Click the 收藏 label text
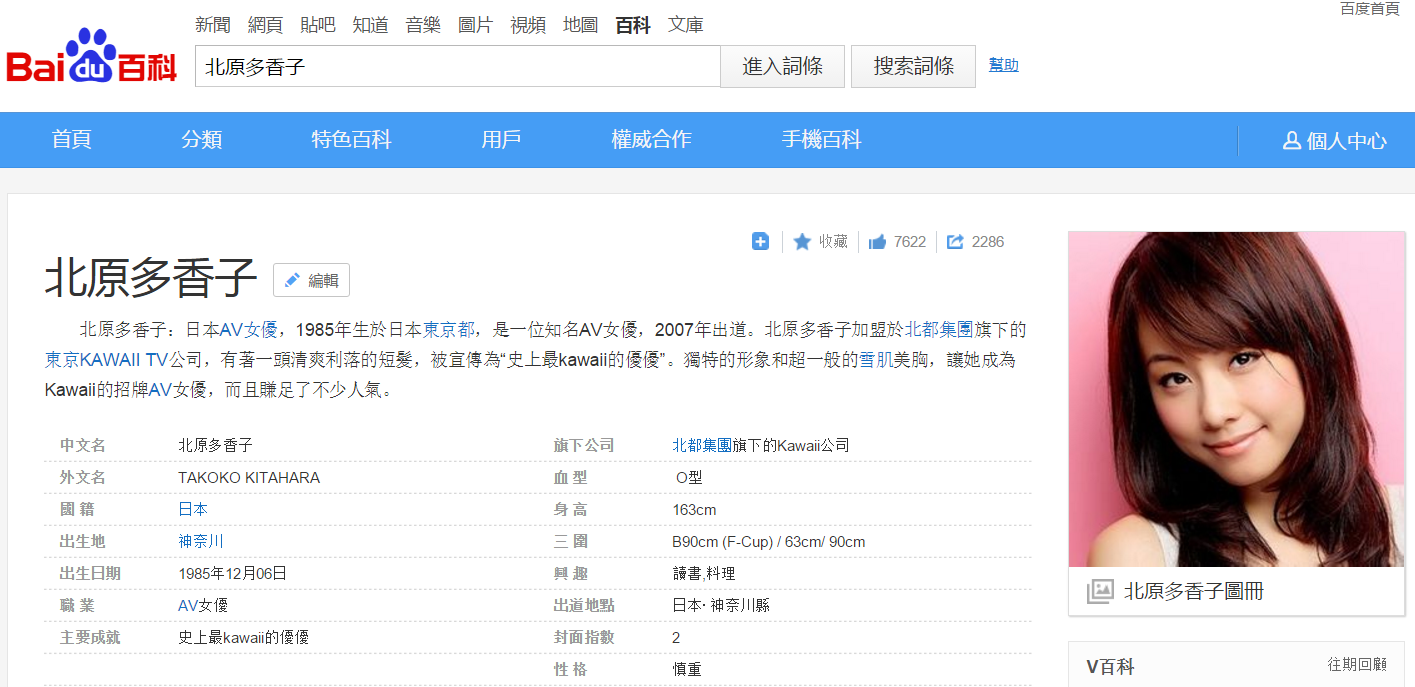The image size is (1415, 687). [833, 241]
